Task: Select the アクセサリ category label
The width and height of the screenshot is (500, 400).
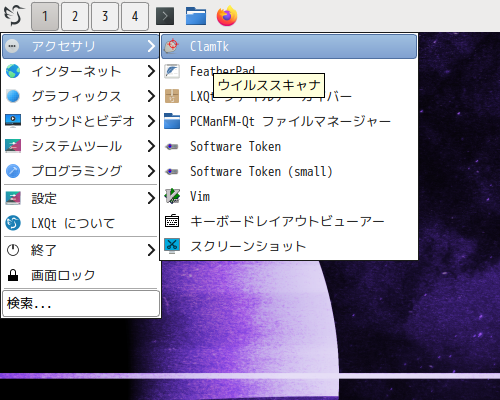Action: click(64, 46)
